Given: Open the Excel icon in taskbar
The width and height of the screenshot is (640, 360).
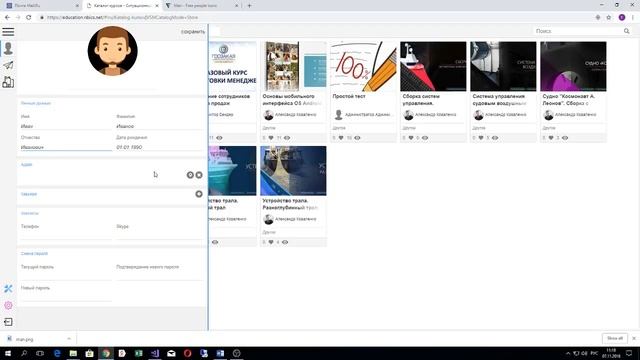Looking at the screenshot, I should click(x=139, y=353).
